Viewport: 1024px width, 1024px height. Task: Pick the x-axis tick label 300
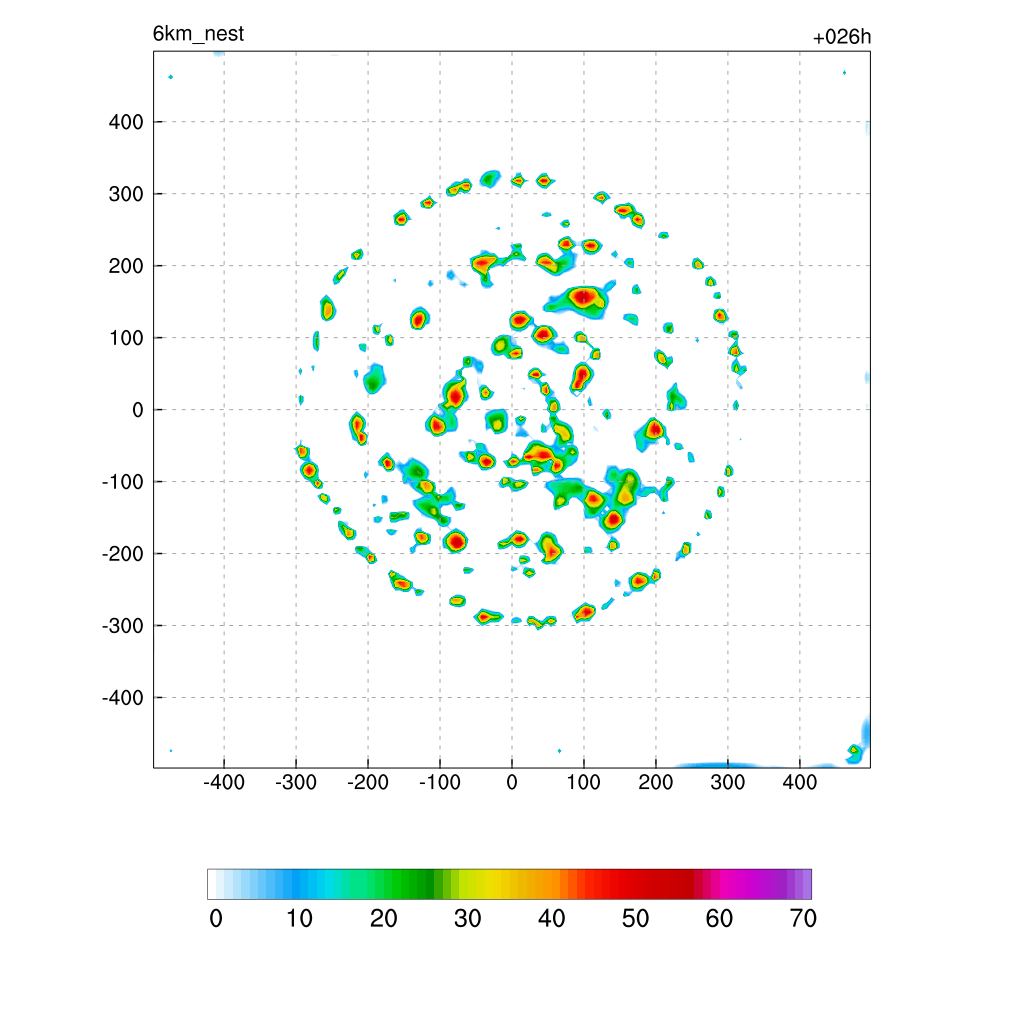click(728, 782)
